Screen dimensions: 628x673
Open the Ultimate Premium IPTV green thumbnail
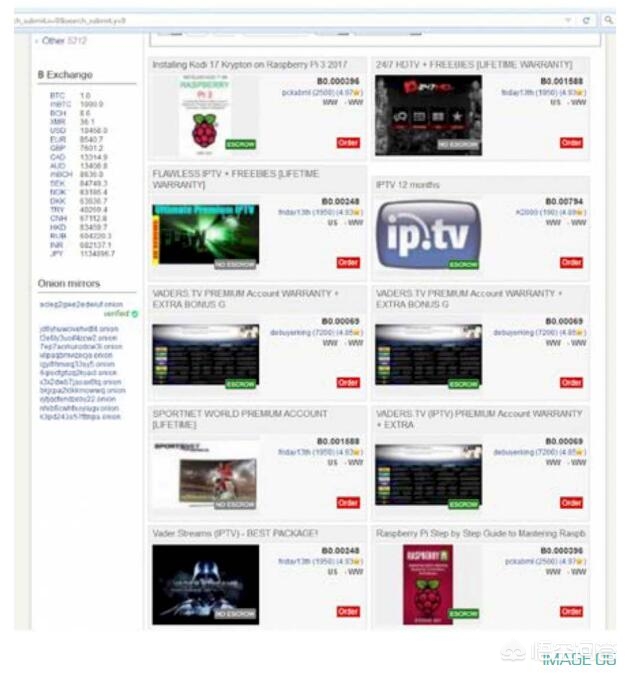(x=206, y=234)
